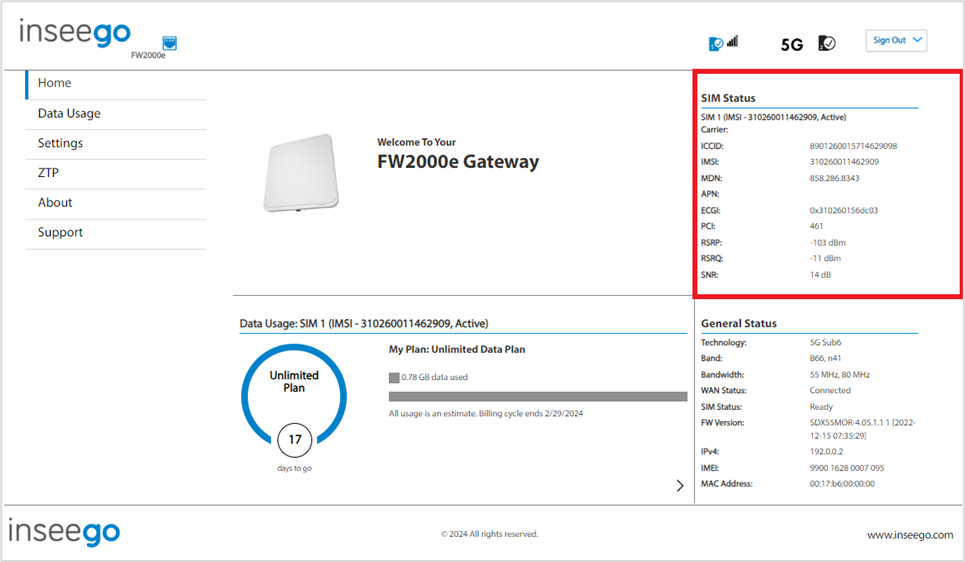This screenshot has height=562, width=965.
Task: Click the Technology value 5G Sub6
Action: (825, 343)
